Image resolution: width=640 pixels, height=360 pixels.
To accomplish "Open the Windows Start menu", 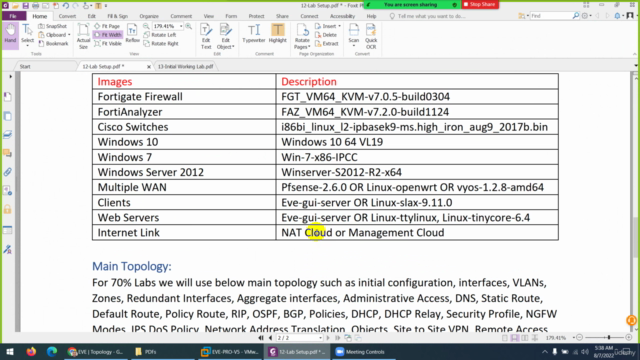I will [x=9, y=352].
